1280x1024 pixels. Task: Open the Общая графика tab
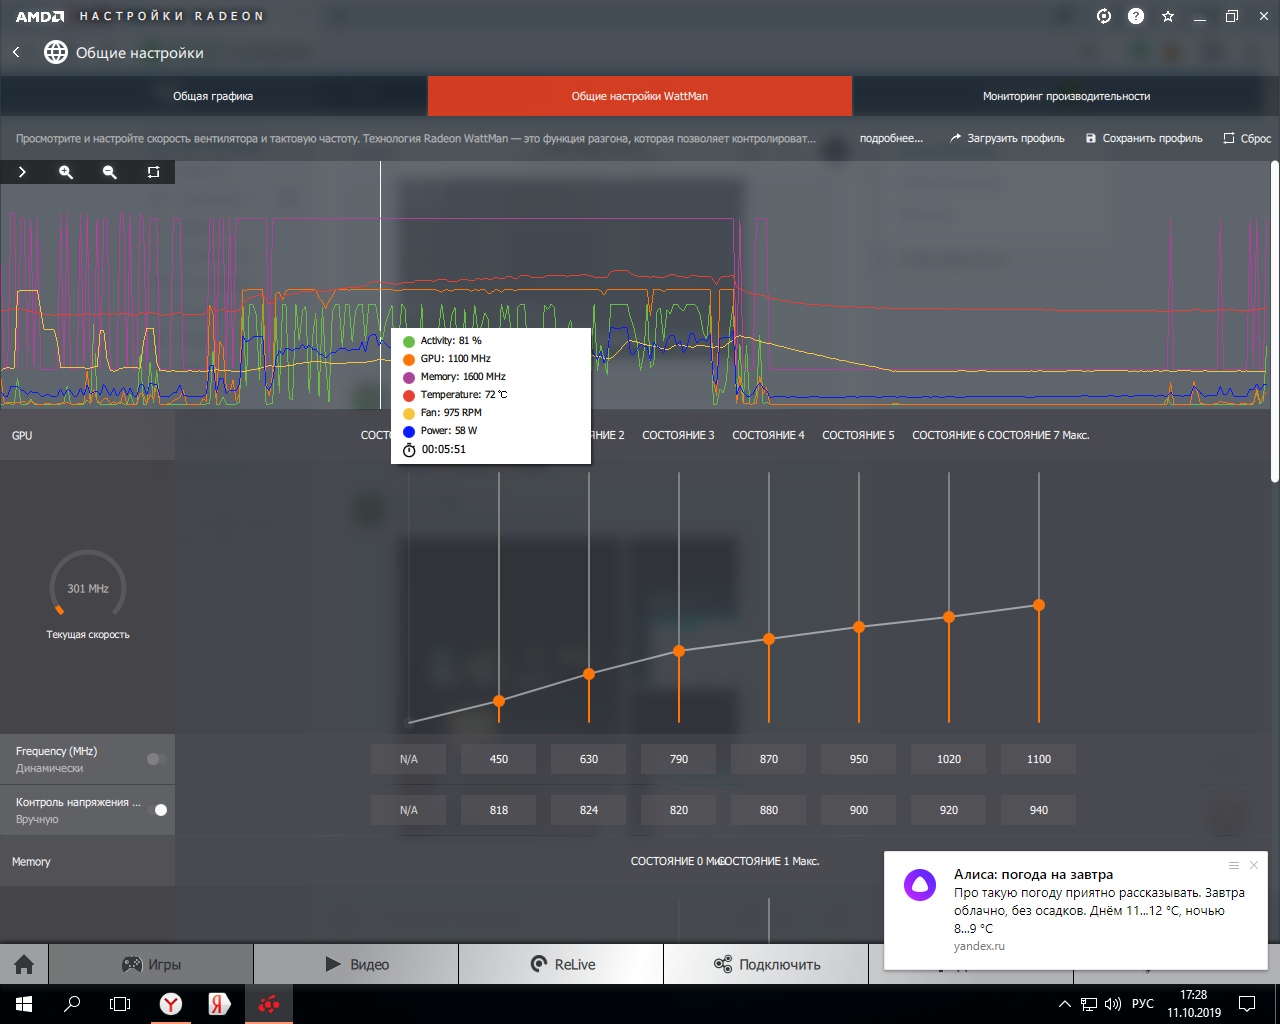[213, 96]
